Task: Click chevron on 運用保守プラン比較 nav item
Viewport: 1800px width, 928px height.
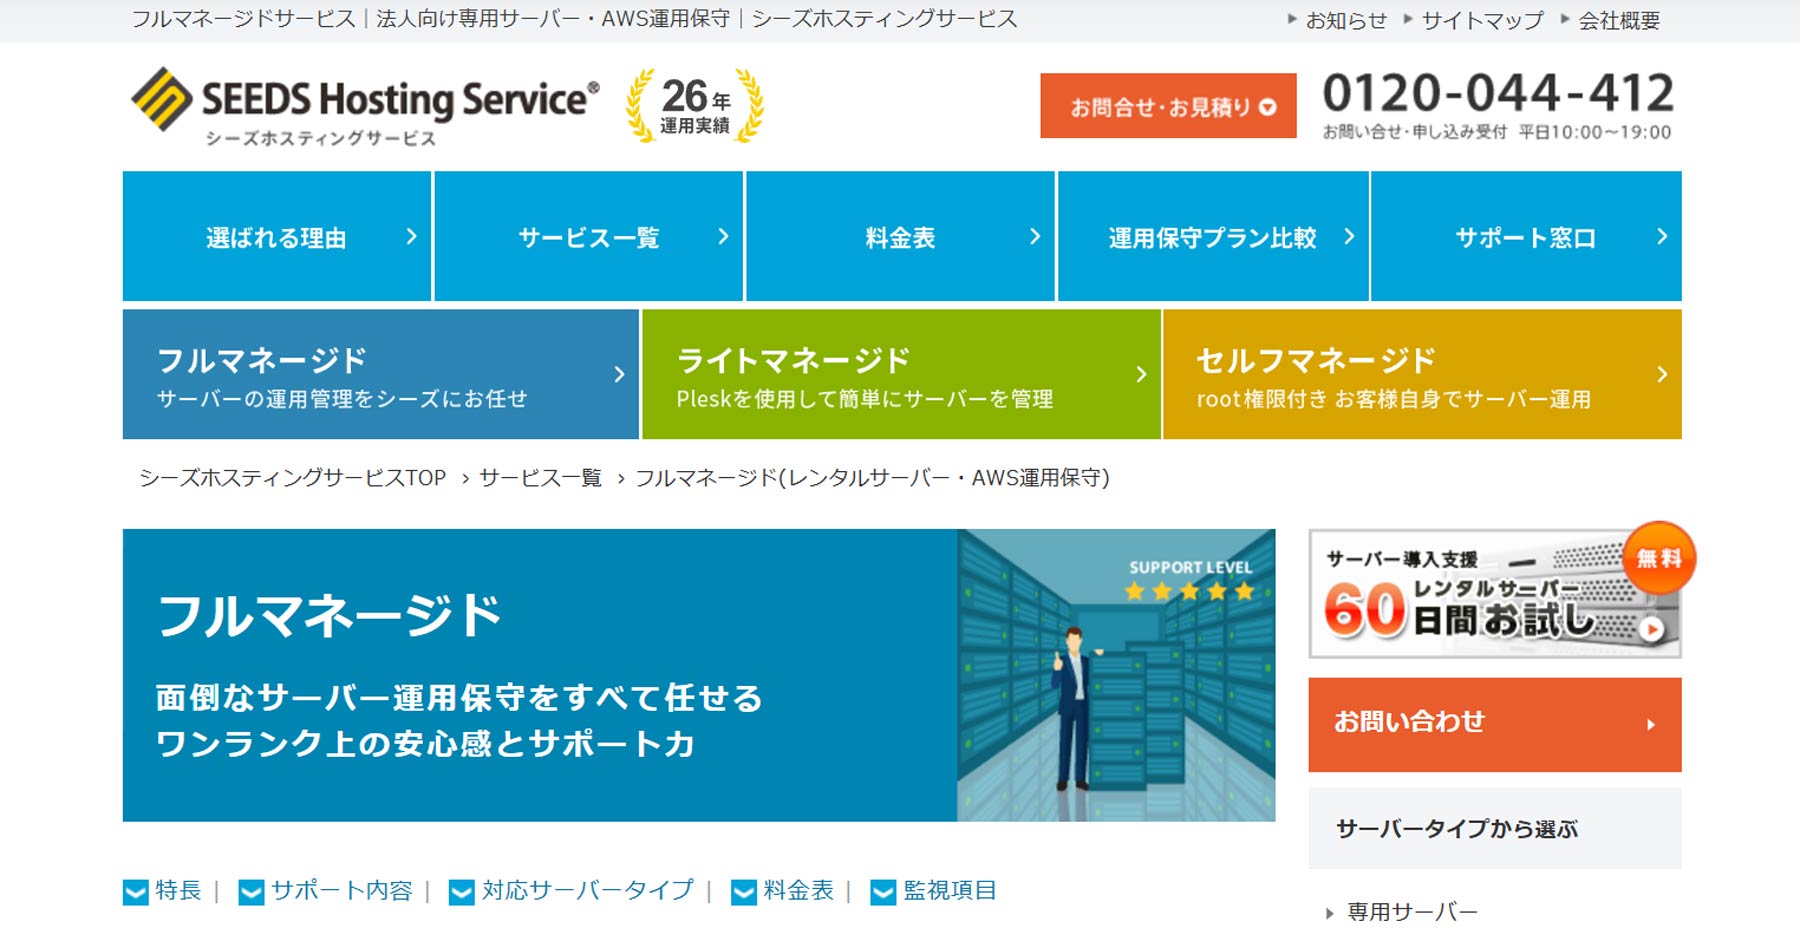Action: click(x=1349, y=236)
